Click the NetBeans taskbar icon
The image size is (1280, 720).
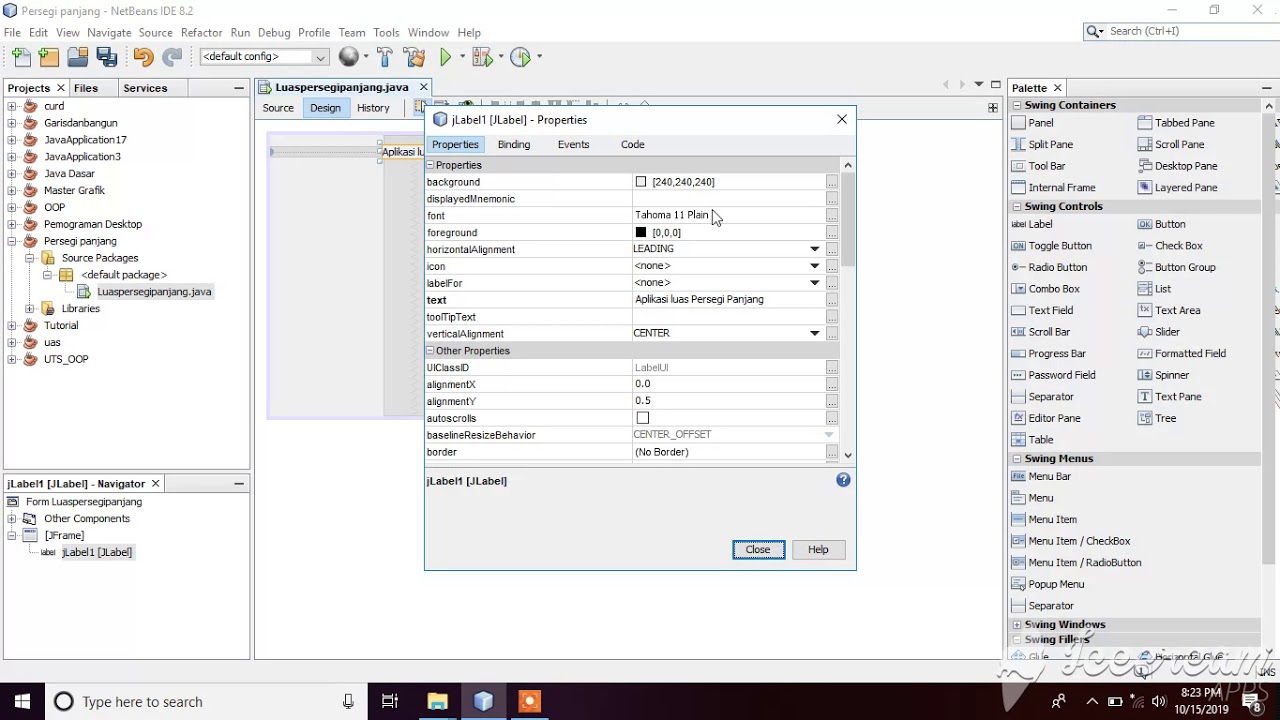483,702
